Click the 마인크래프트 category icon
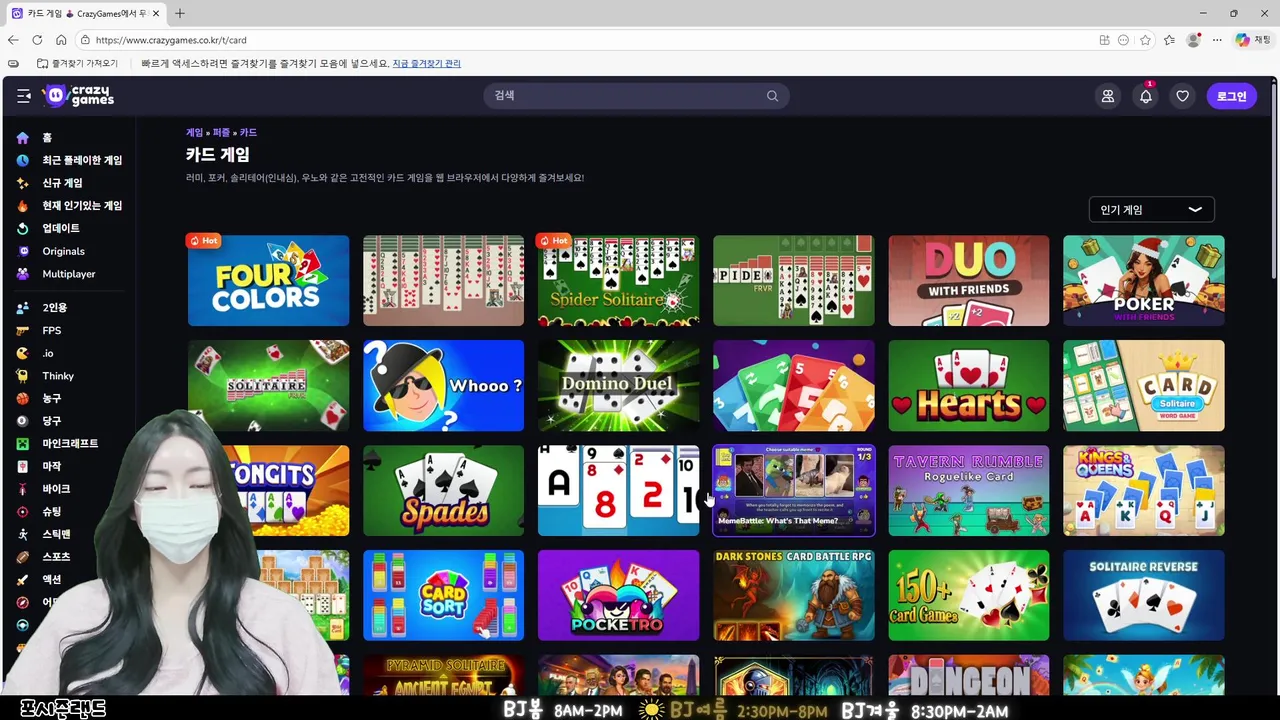The height and width of the screenshot is (720, 1280). [22, 443]
